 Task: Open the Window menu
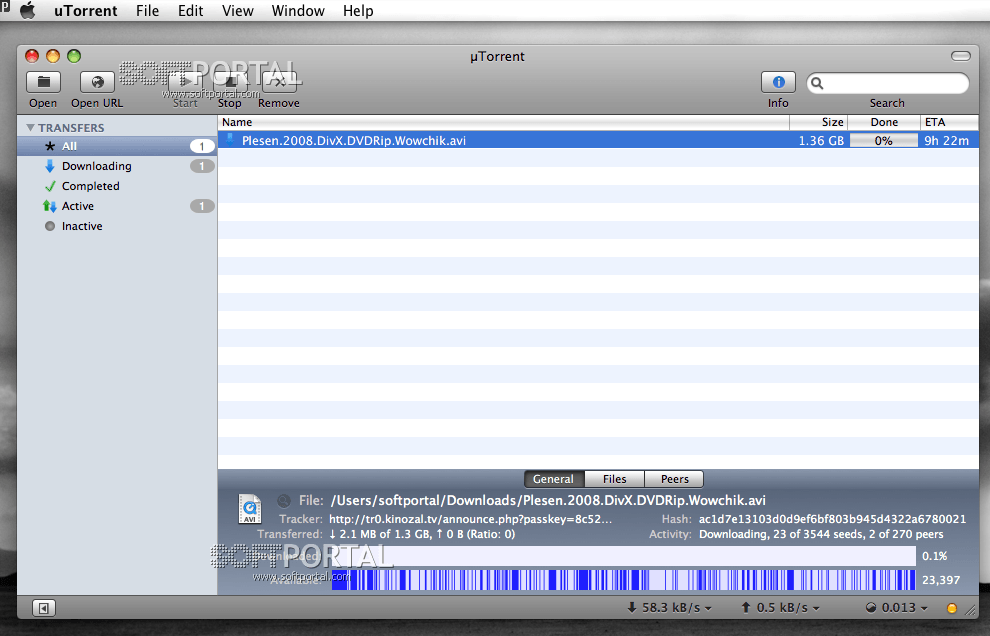298,11
